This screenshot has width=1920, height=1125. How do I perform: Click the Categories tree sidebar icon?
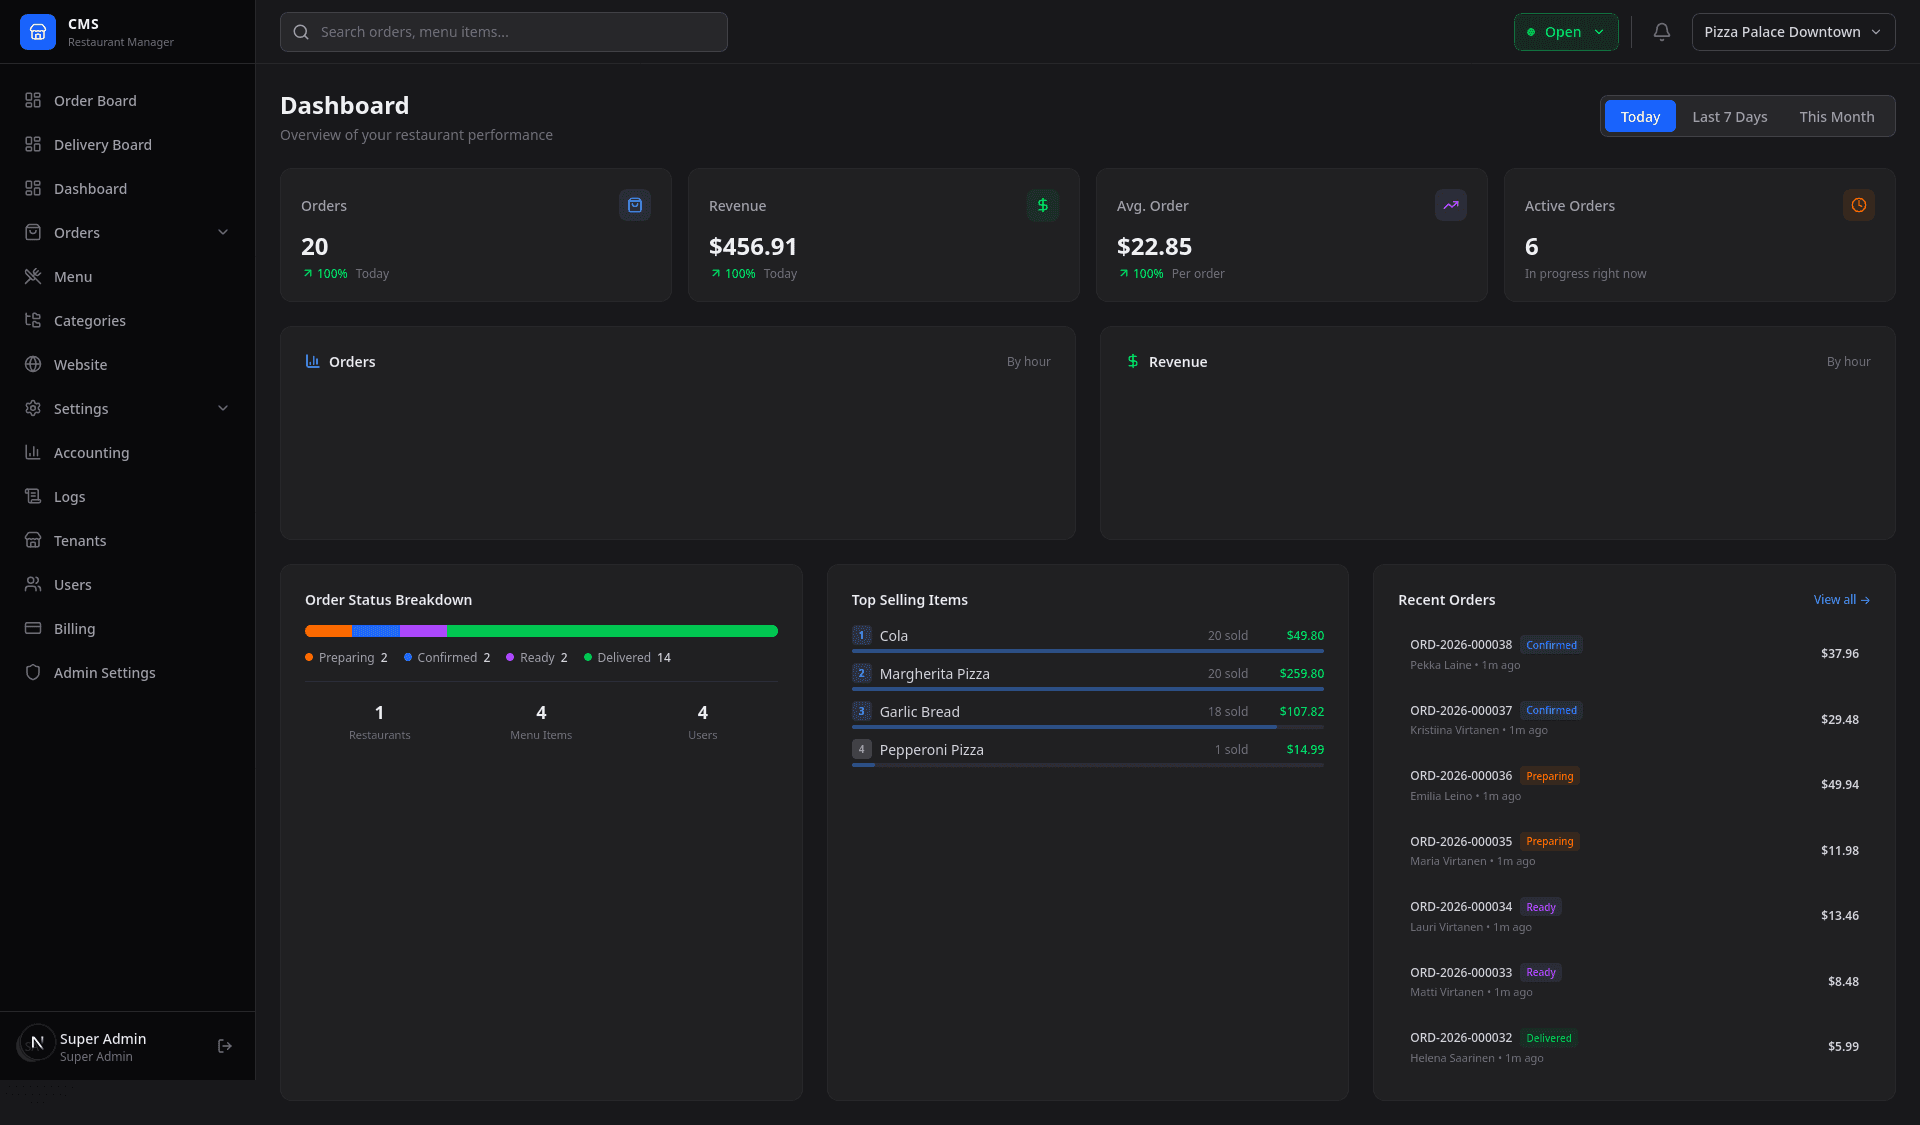pyautogui.click(x=33, y=320)
